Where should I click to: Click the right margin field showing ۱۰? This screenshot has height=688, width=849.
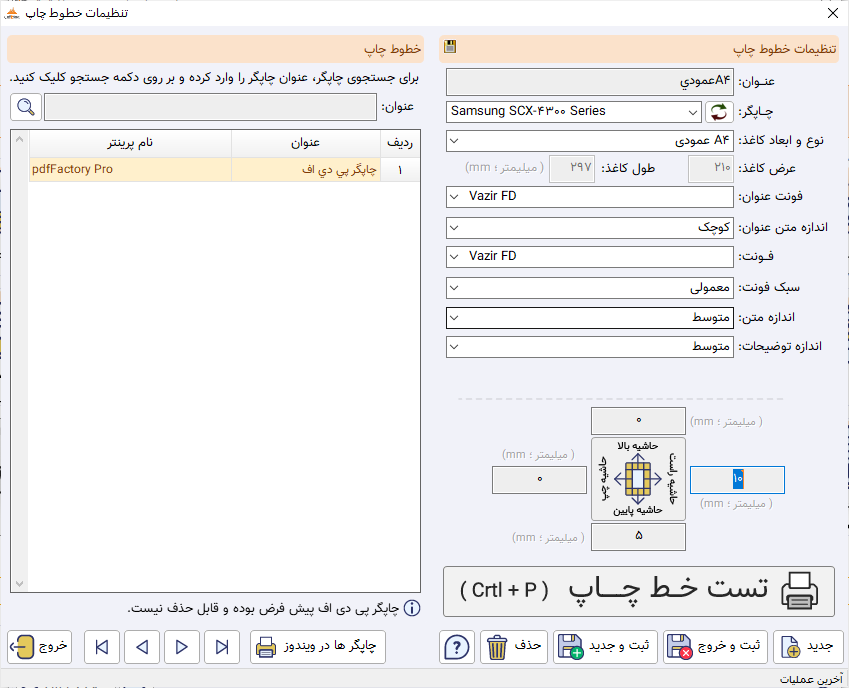point(737,480)
